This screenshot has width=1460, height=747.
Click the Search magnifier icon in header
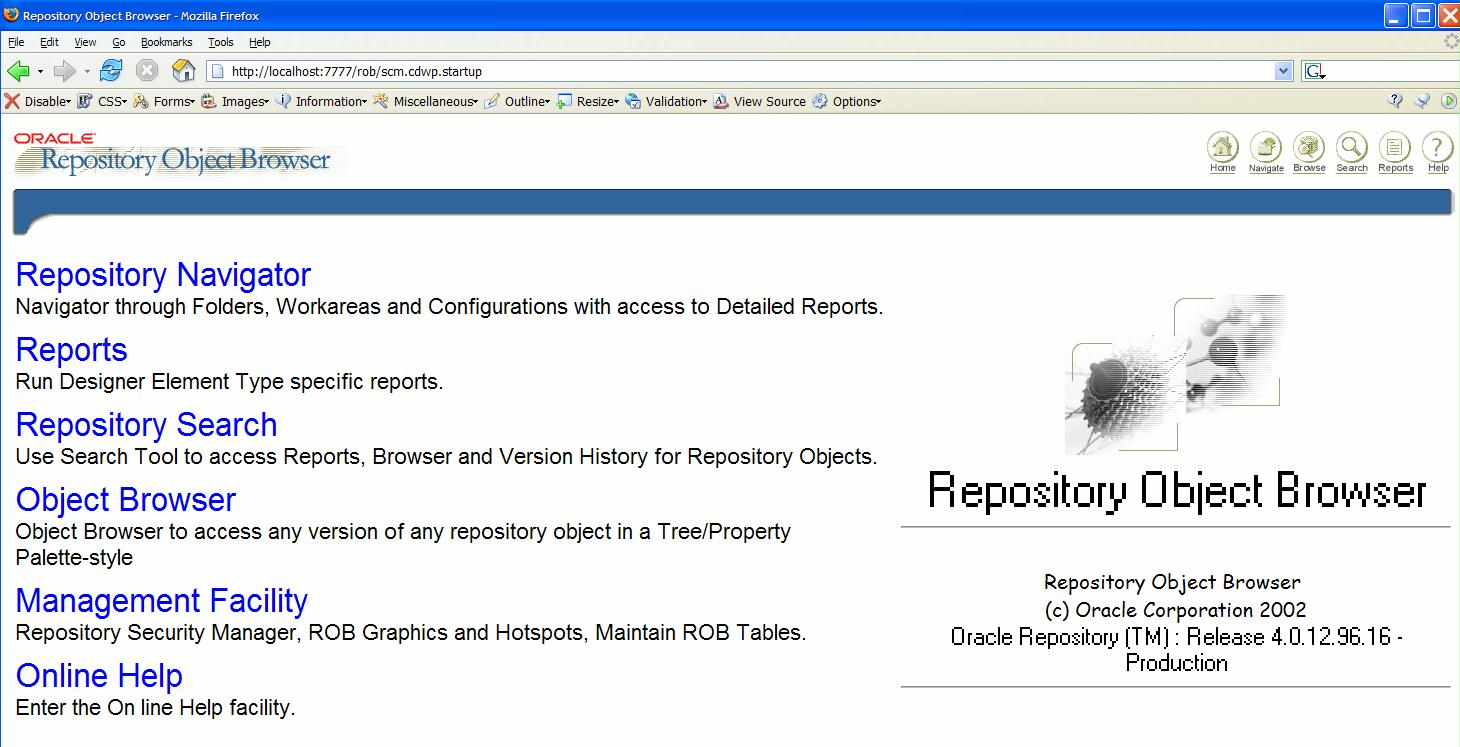coord(1351,148)
